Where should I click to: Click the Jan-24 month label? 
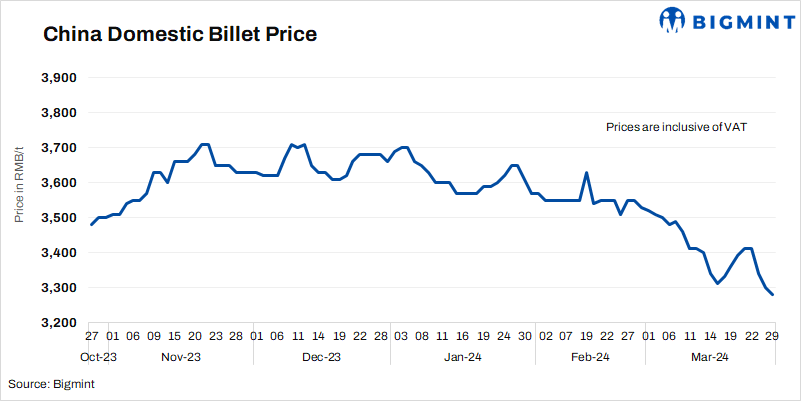(x=463, y=357)
